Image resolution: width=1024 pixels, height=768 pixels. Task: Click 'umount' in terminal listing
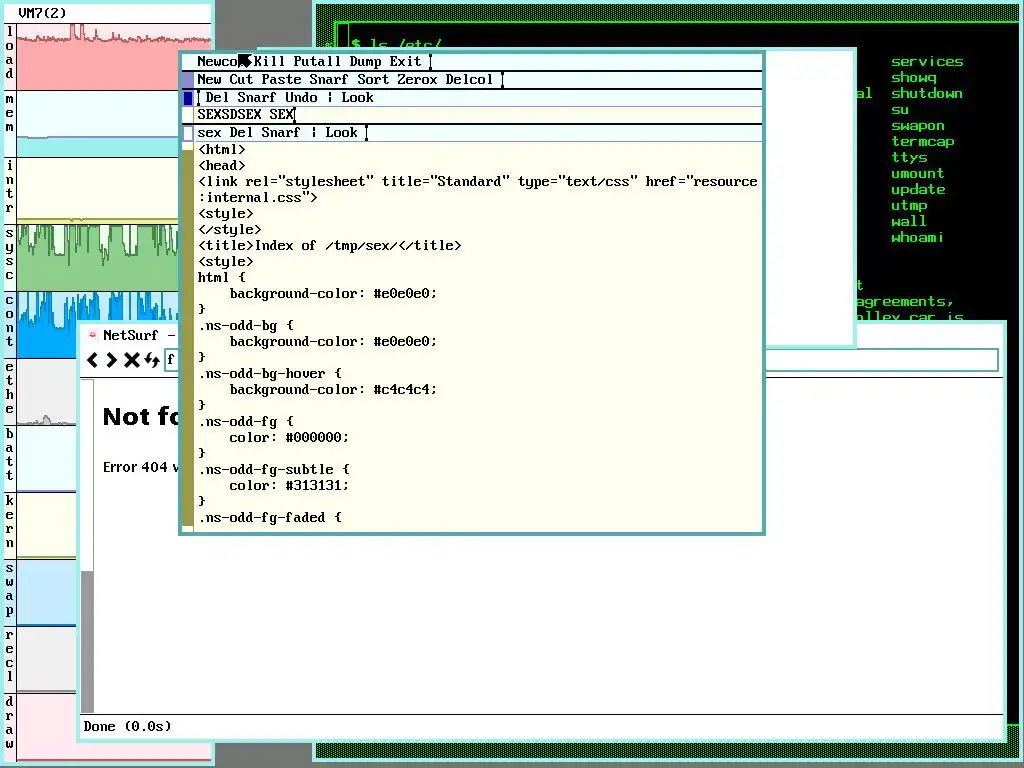click(x=918, y=174)
